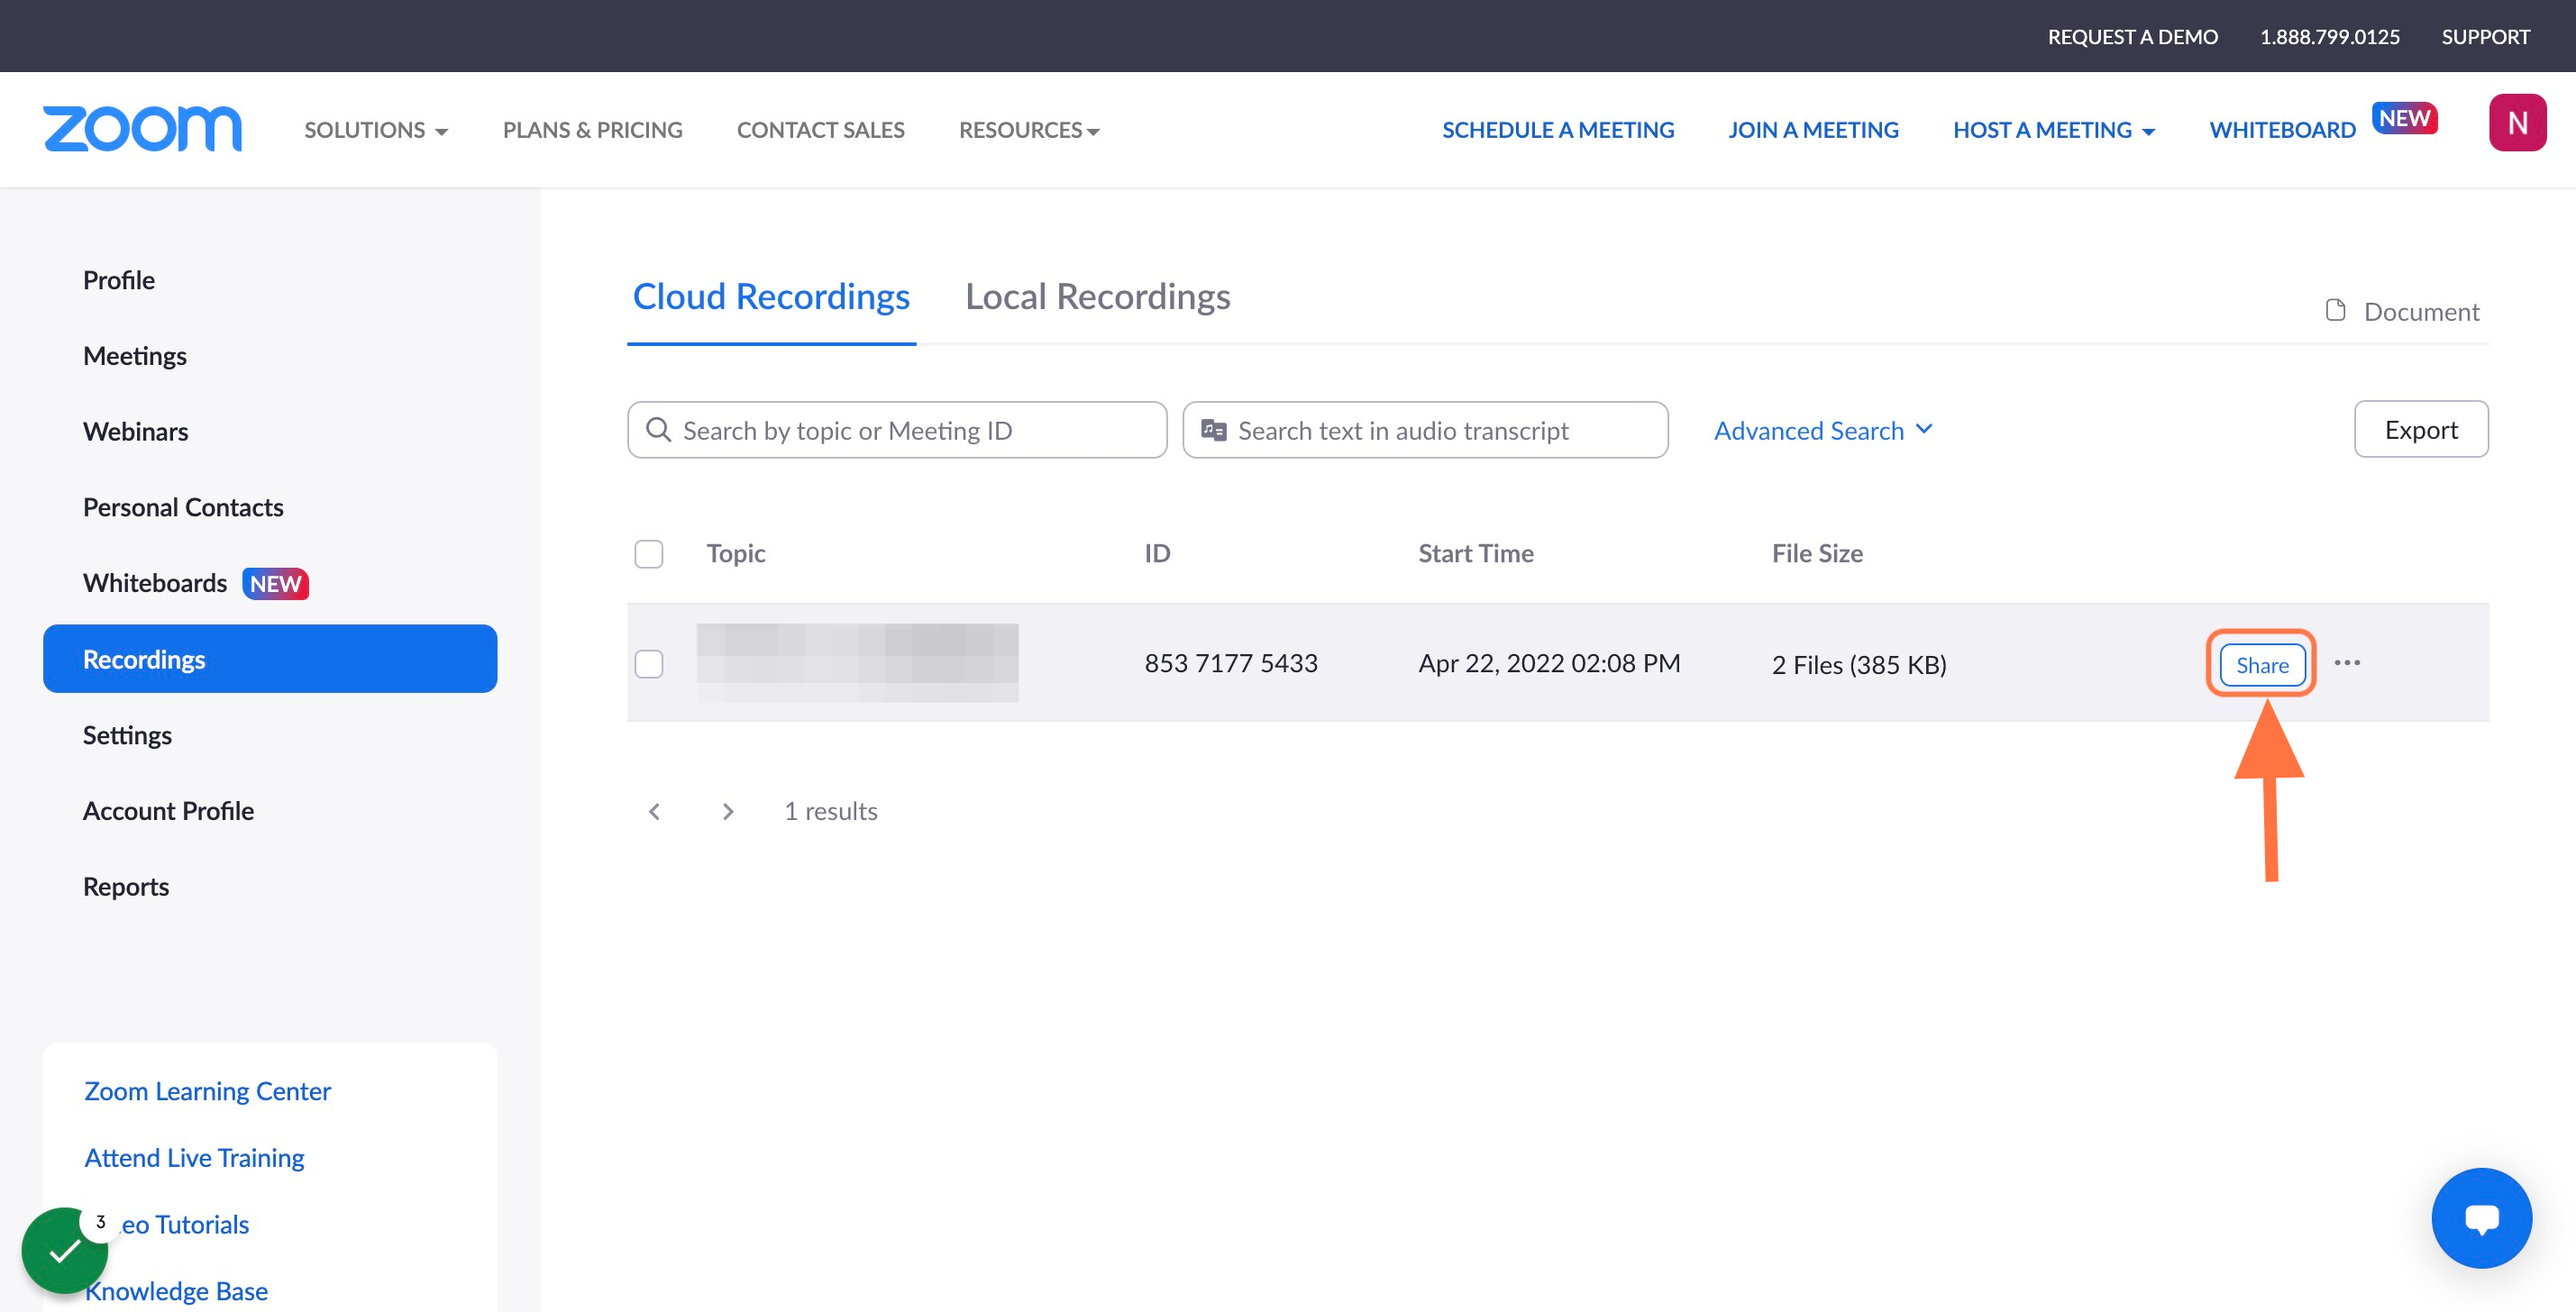Screen dimensions: 2576x1312
Task: Open Zoom Learning Center link
Action: (207, 1091)
